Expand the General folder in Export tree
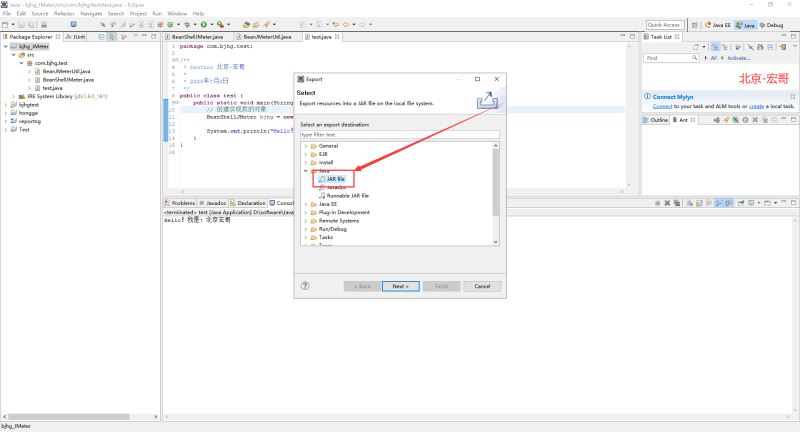 click(306, 146)
